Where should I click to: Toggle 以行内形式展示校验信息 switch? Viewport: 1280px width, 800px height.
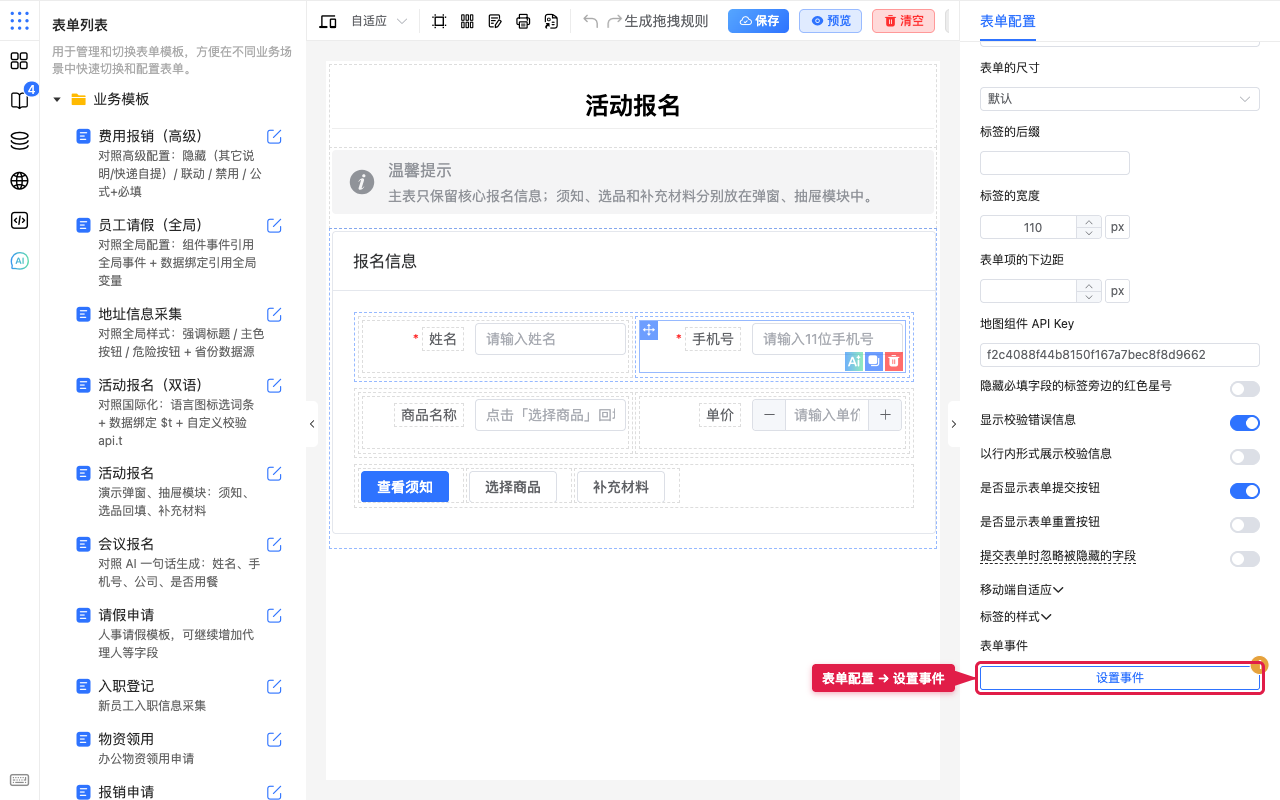[x=1245, y=457]
